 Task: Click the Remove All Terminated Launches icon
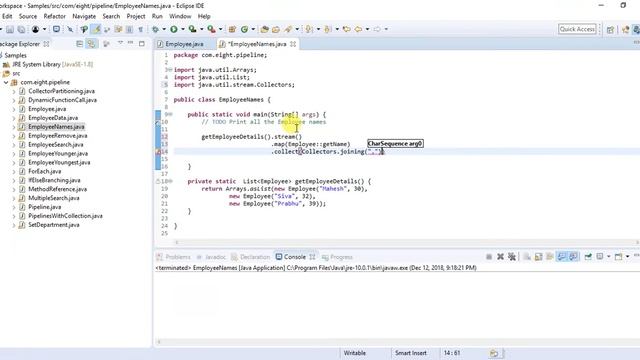pyautogui.click(x=512, y=257)
